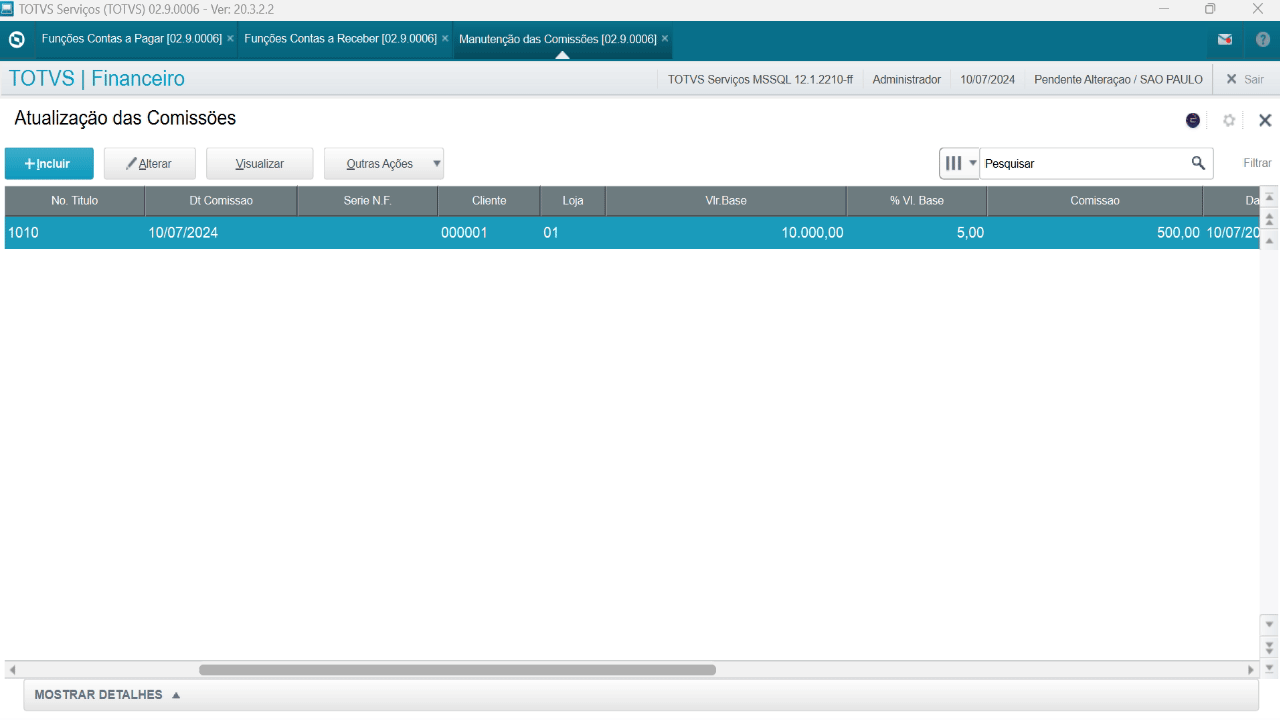Viewport: 1280px width, 720px height.
Task: Select the 500,00 commission cell
Action: point(1095,233)
